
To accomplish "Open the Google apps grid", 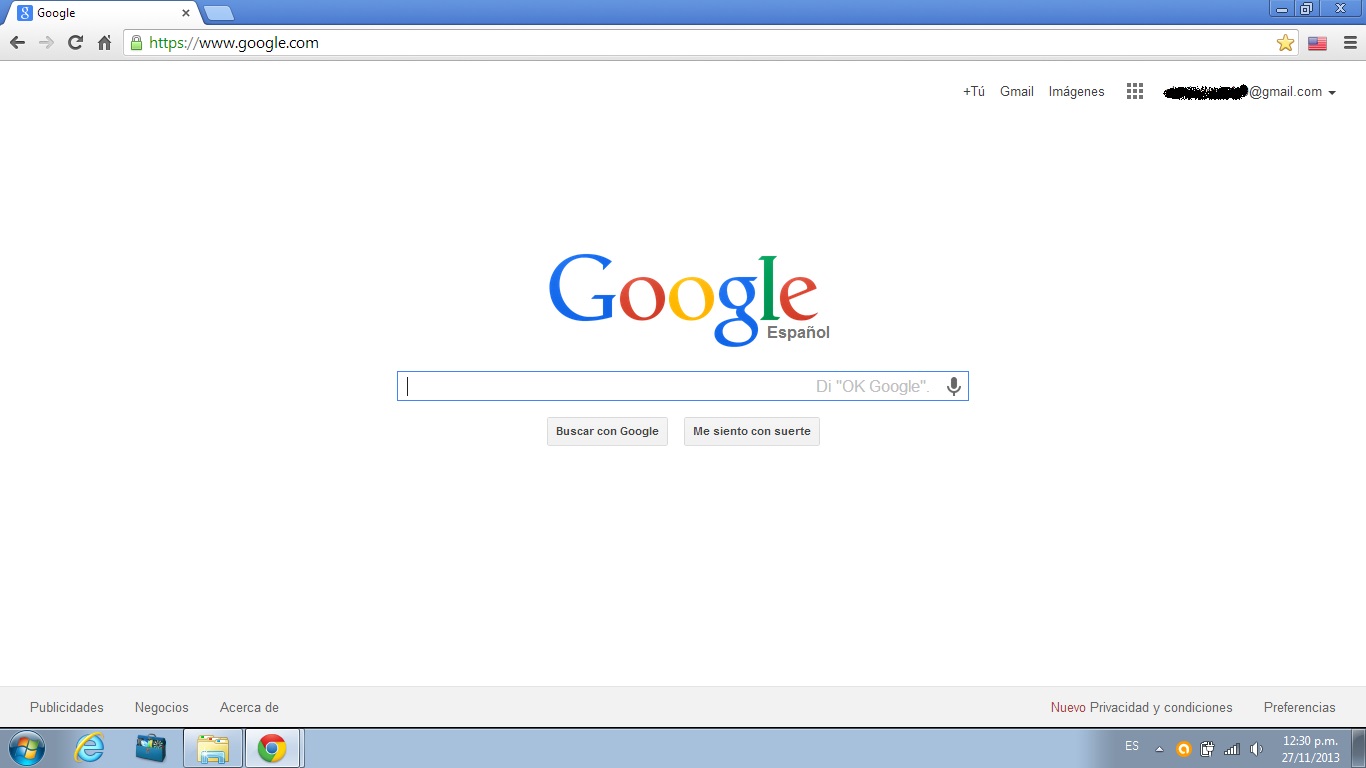I will click(1134, 91).
